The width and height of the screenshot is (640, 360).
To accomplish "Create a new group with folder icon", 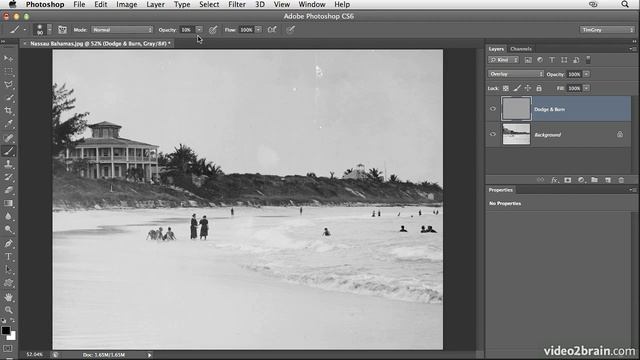I will (x=594, y=180).
